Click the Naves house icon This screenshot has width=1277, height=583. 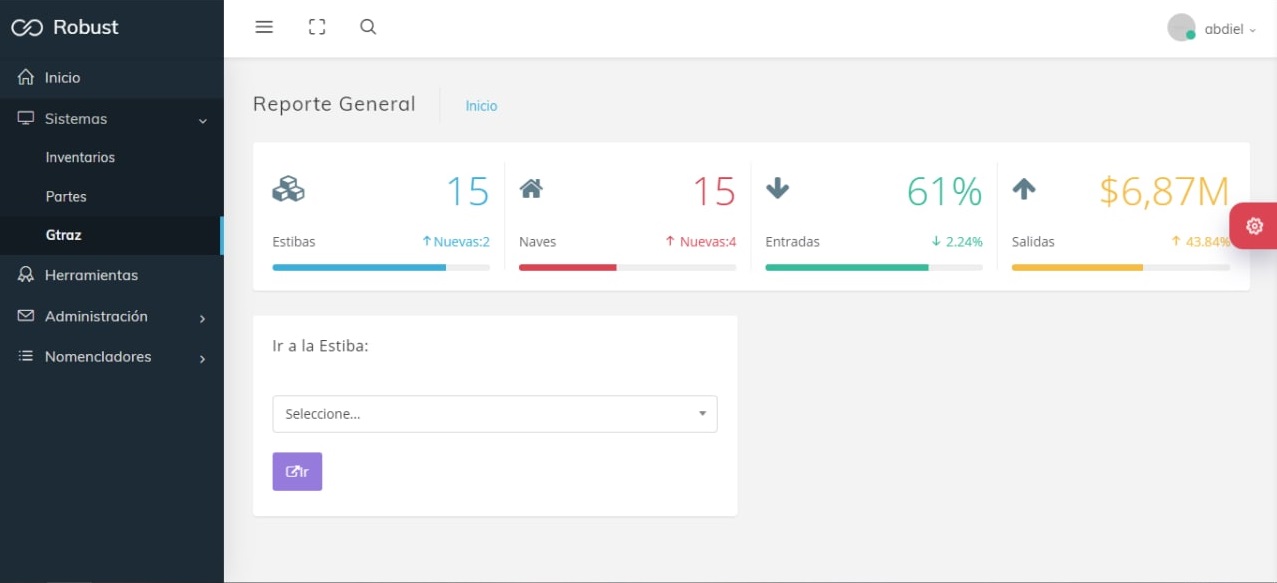pyautogui.click(x=531, y=188)
